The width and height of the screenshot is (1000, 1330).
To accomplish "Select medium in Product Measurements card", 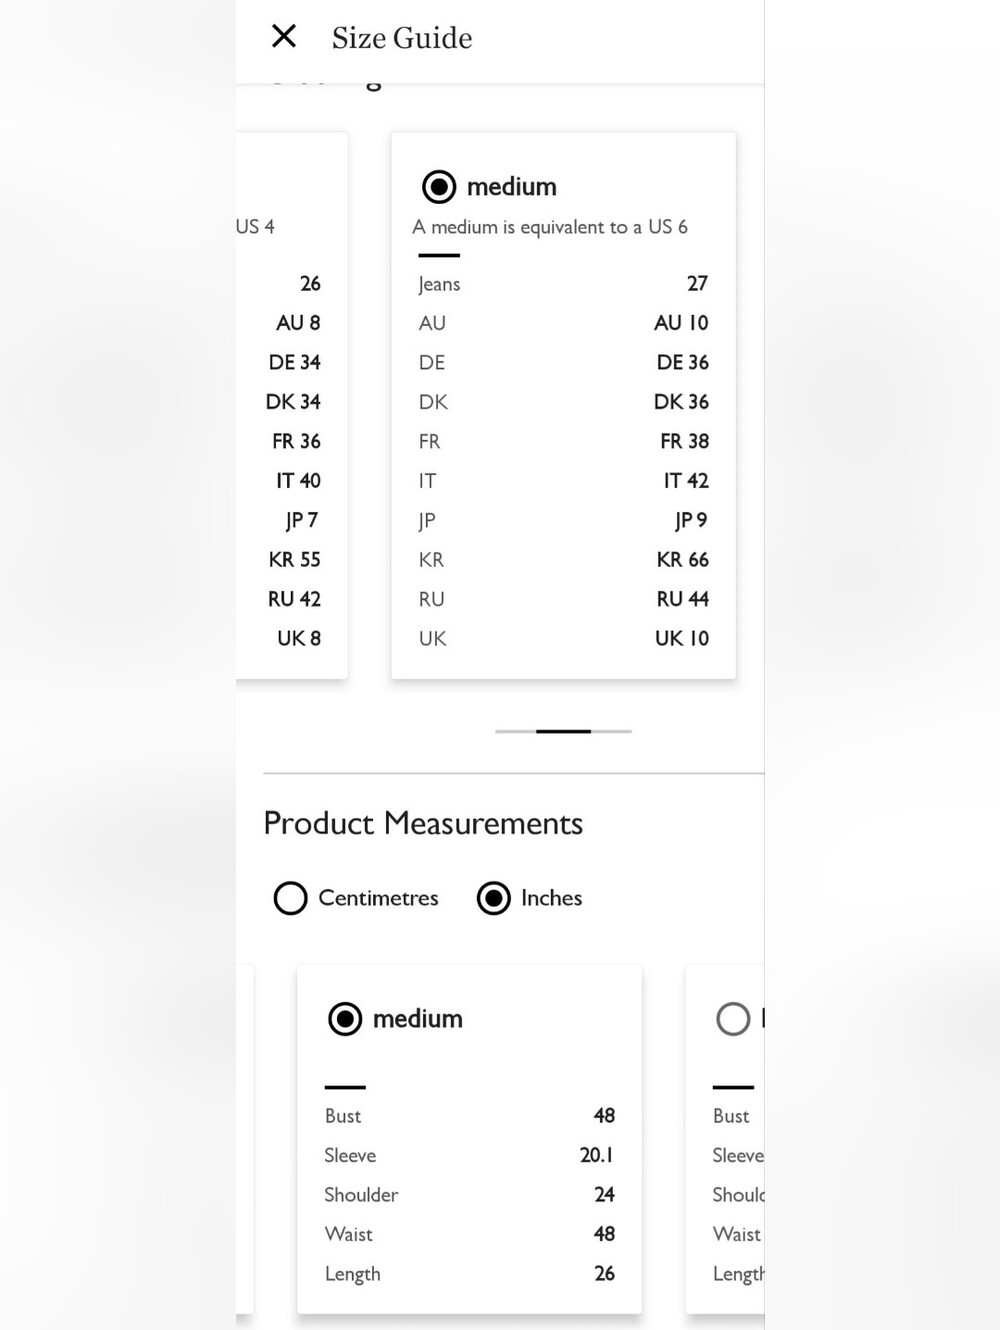I will 345,1019.
